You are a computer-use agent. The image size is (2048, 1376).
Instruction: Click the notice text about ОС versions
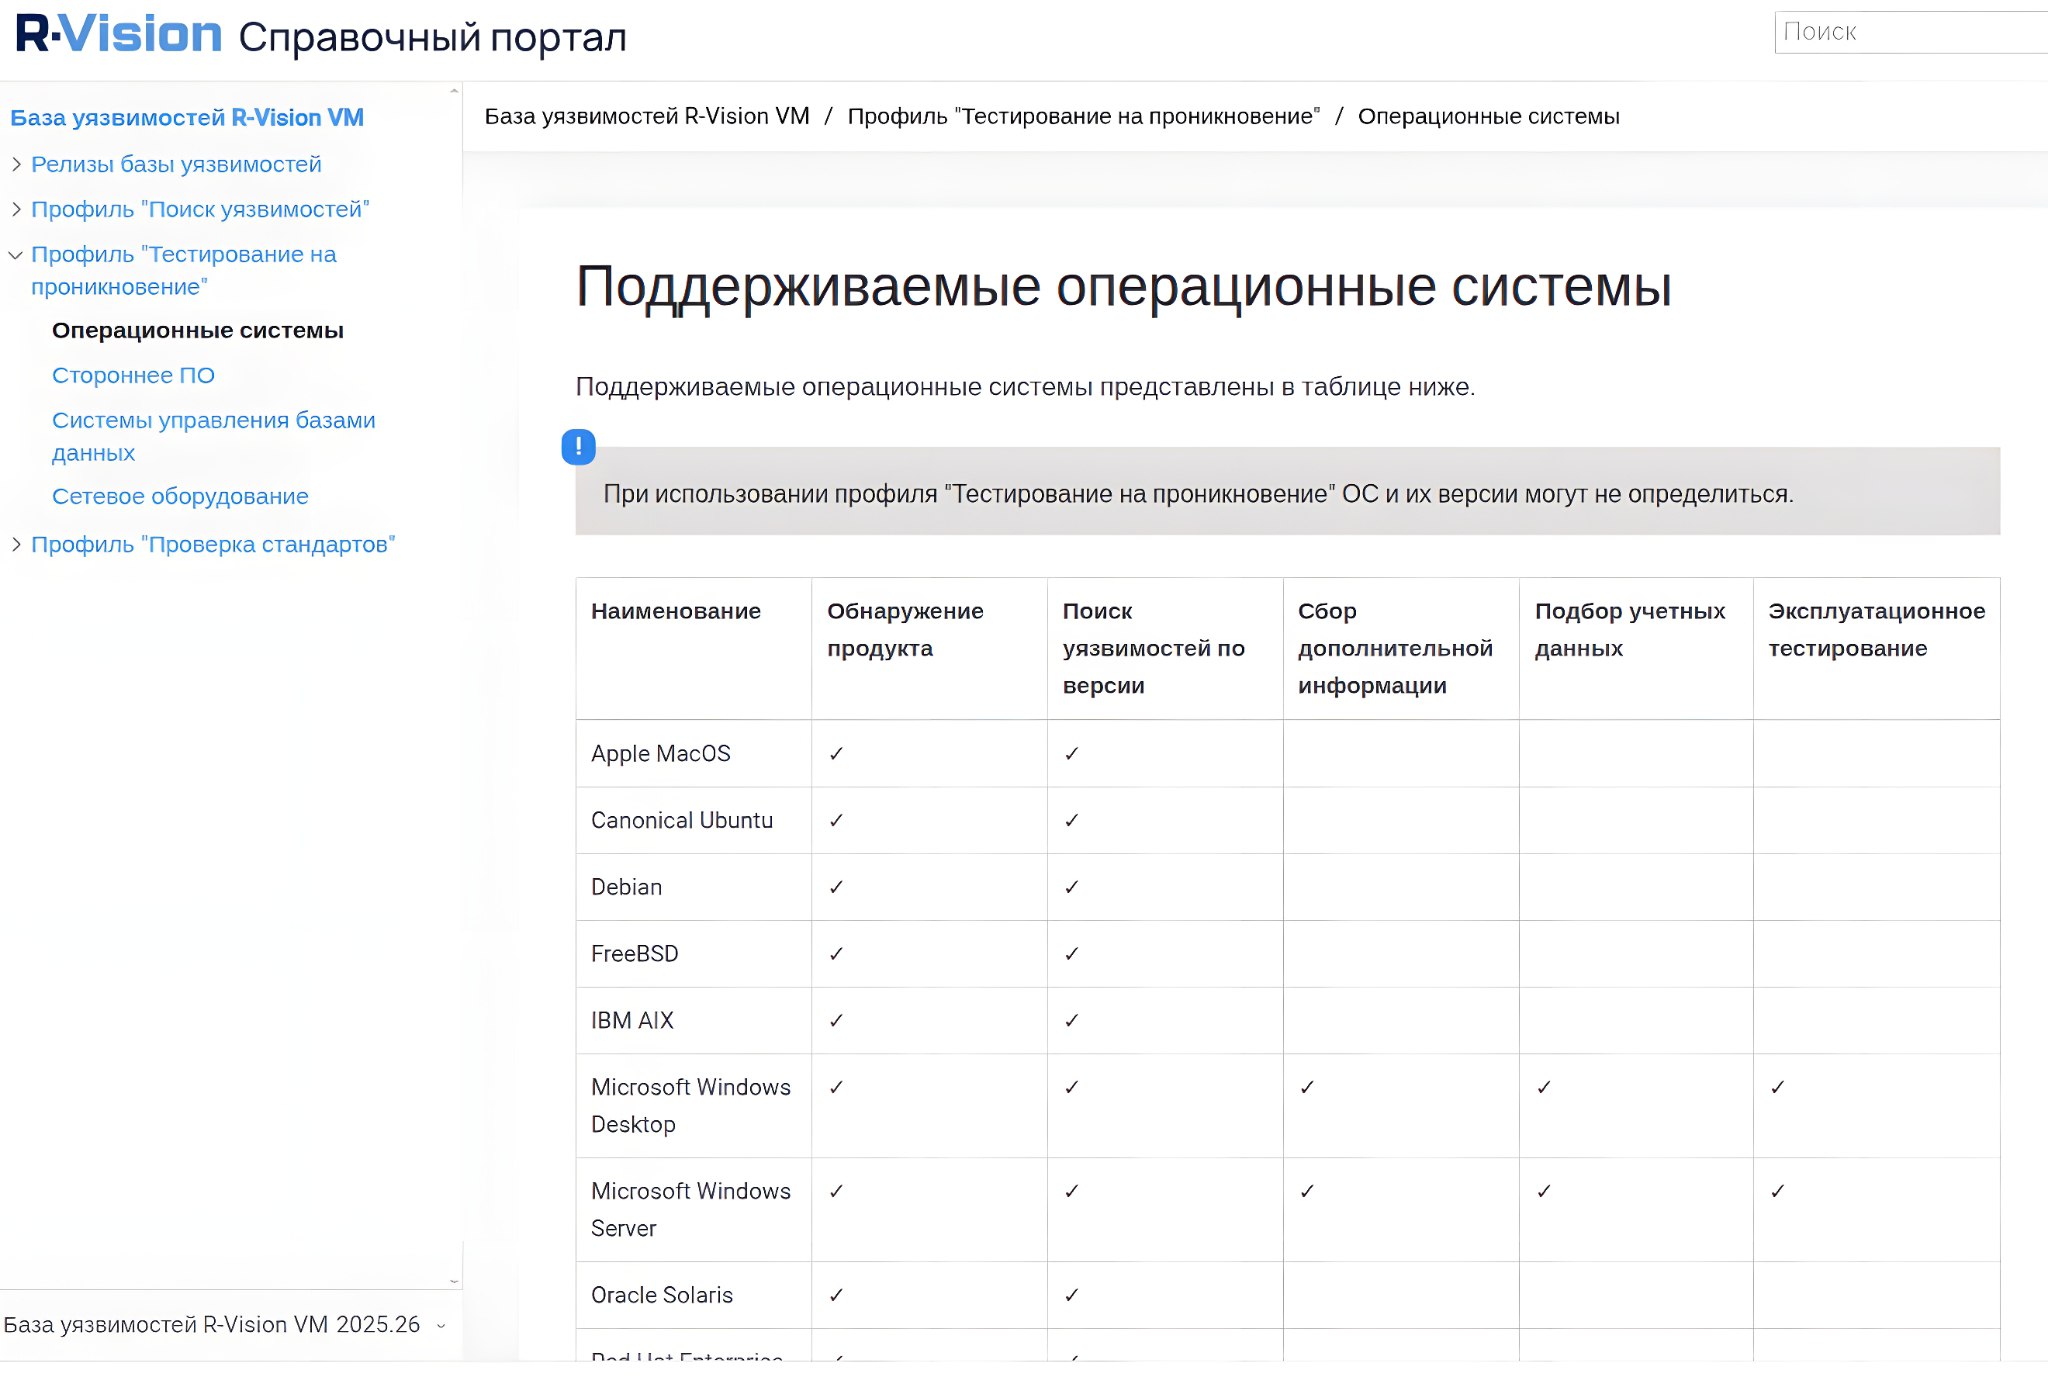[x=1198, y=494]
